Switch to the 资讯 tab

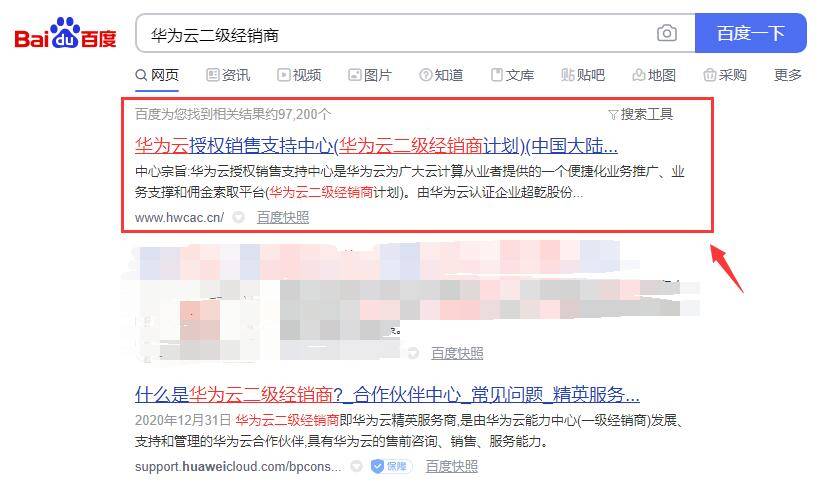[x=228, y=75]
